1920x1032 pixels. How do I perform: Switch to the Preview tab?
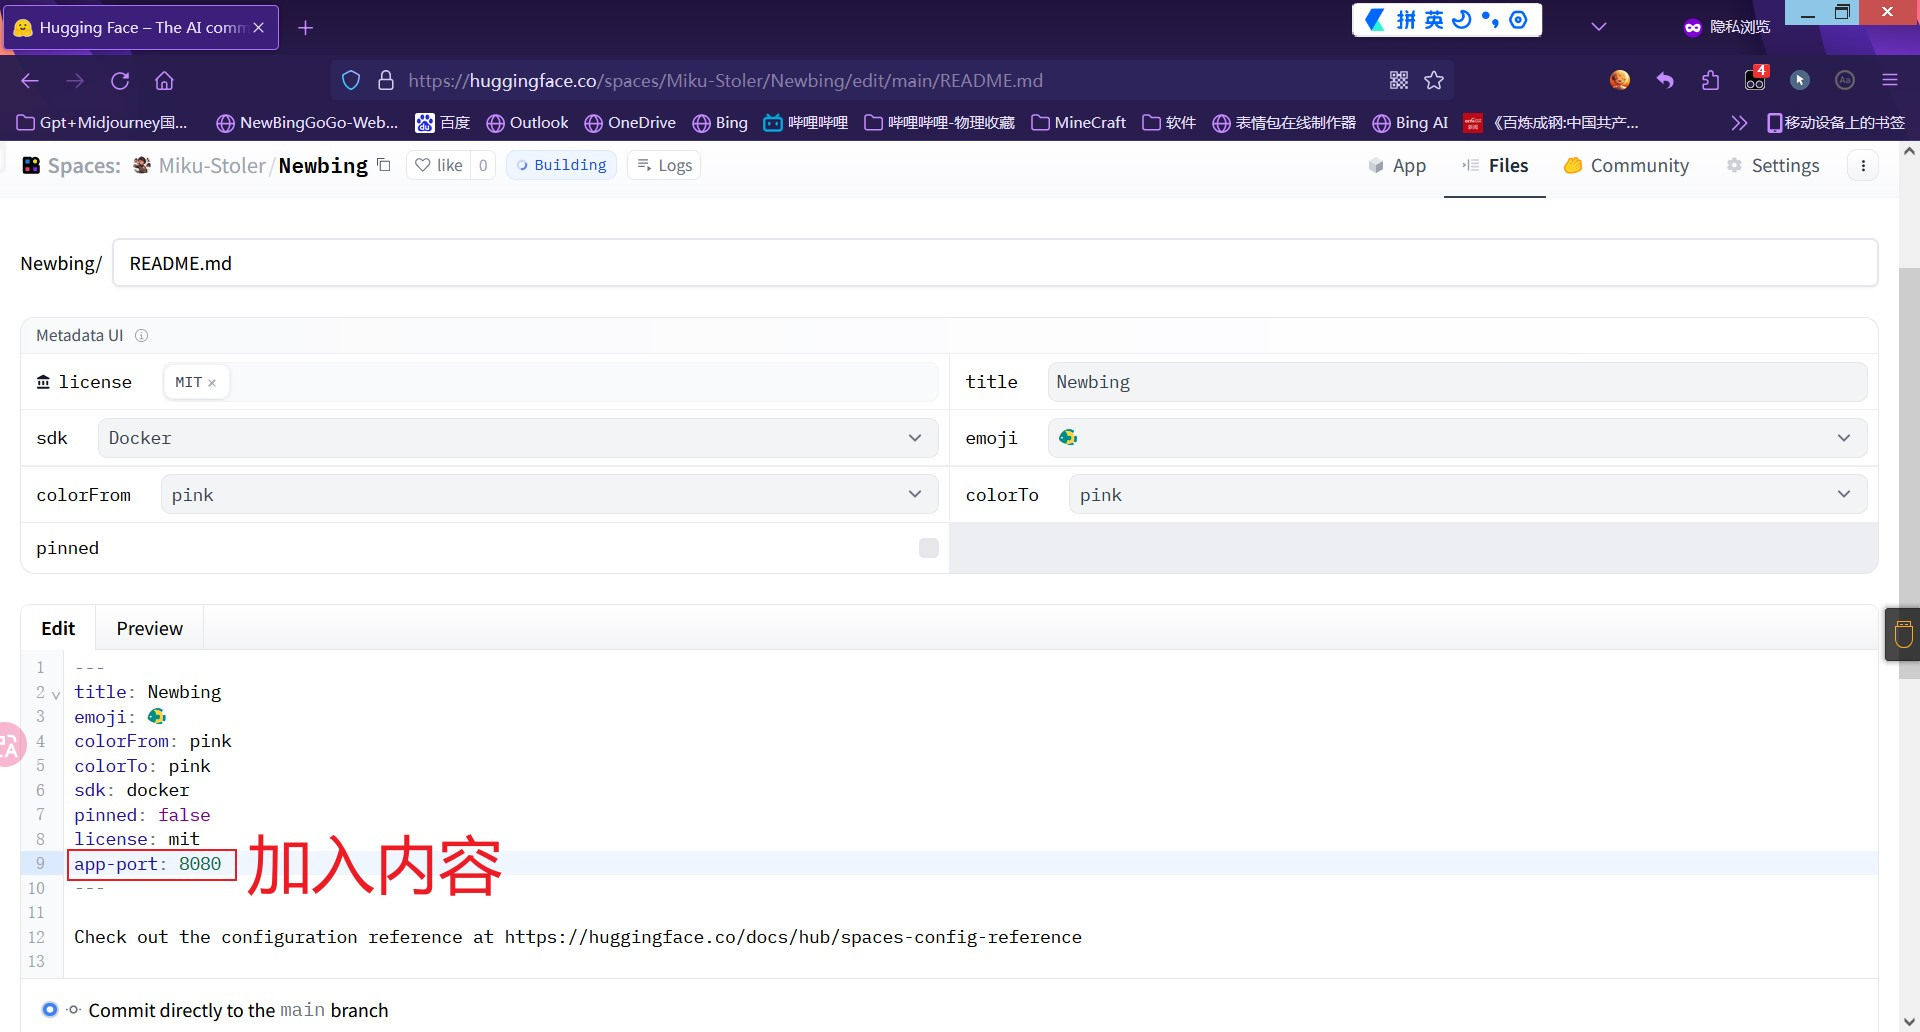coord(150,628)
